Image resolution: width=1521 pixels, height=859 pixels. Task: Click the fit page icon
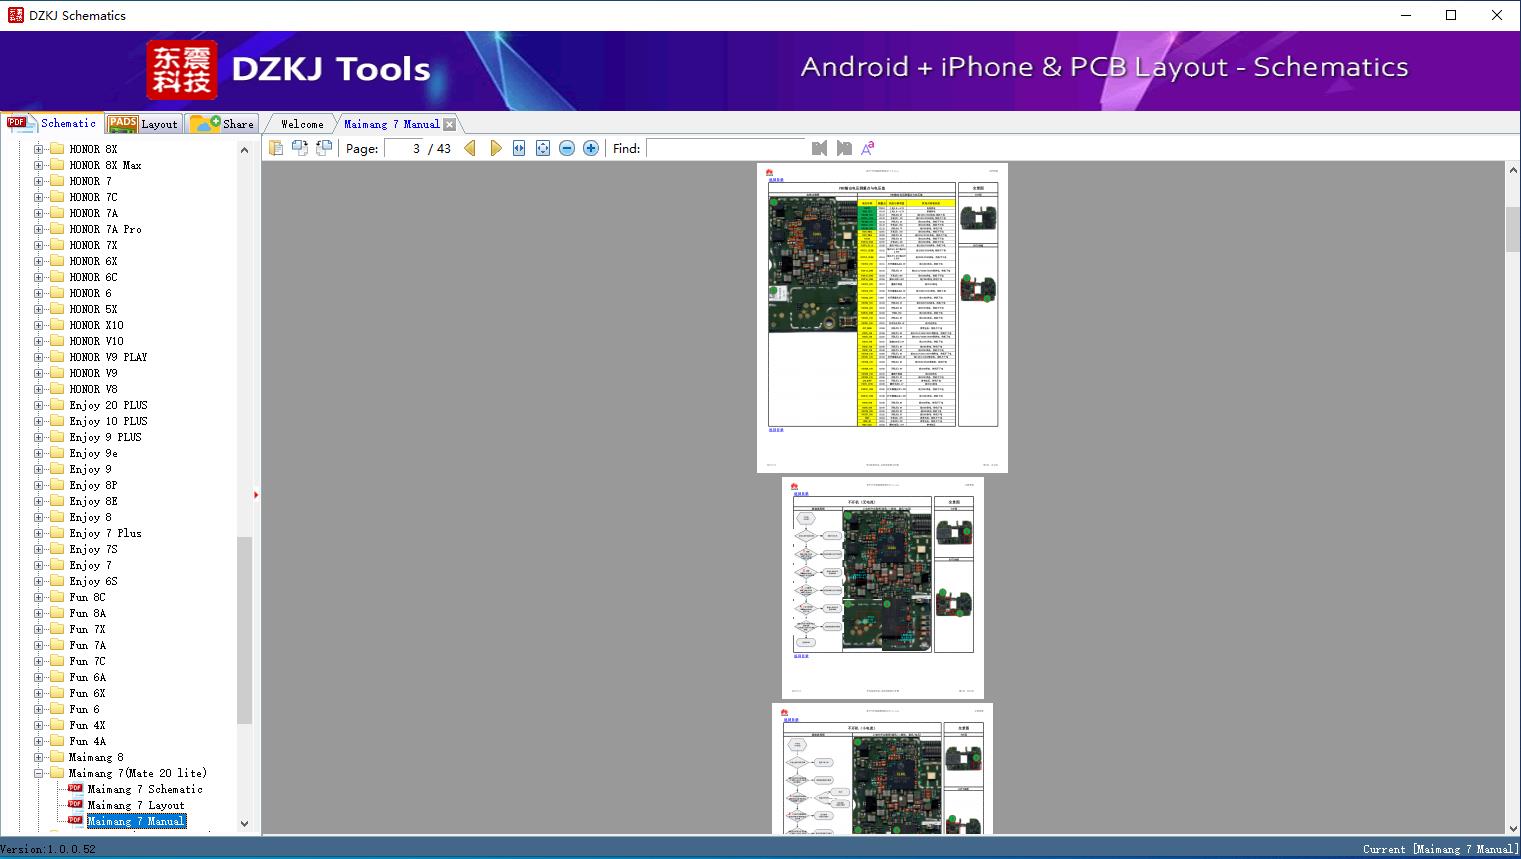[543, 148]
